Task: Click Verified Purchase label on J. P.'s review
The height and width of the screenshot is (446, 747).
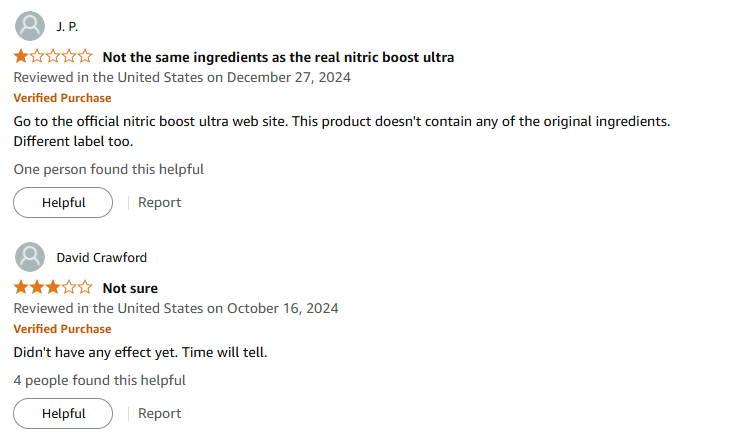Action: [62, 98]
